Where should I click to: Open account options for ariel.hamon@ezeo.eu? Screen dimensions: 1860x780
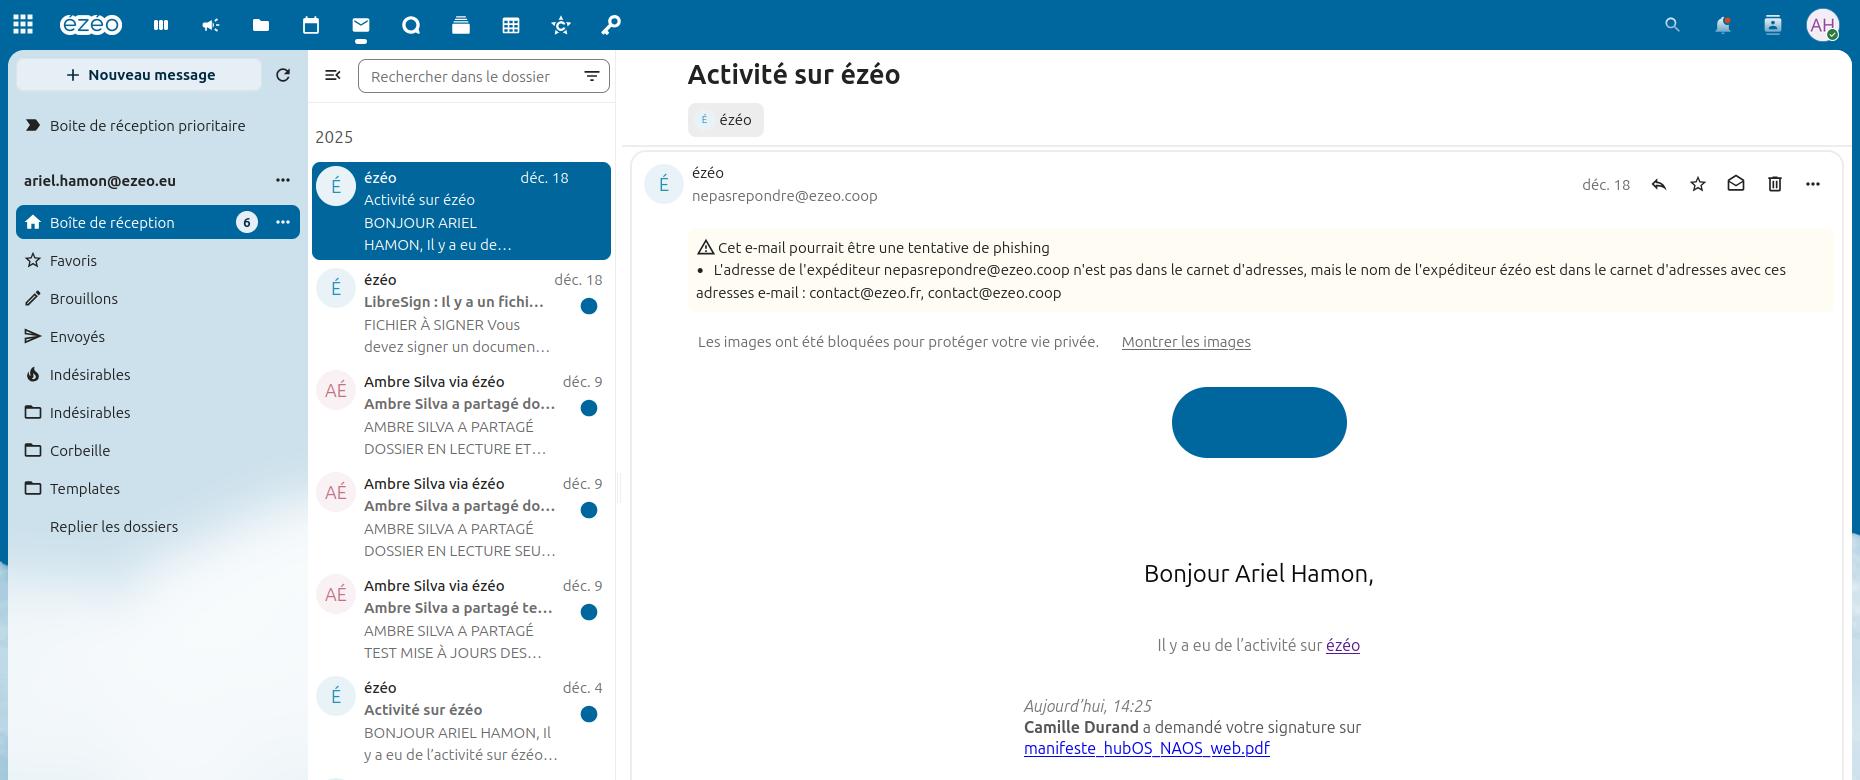(283, 180)
